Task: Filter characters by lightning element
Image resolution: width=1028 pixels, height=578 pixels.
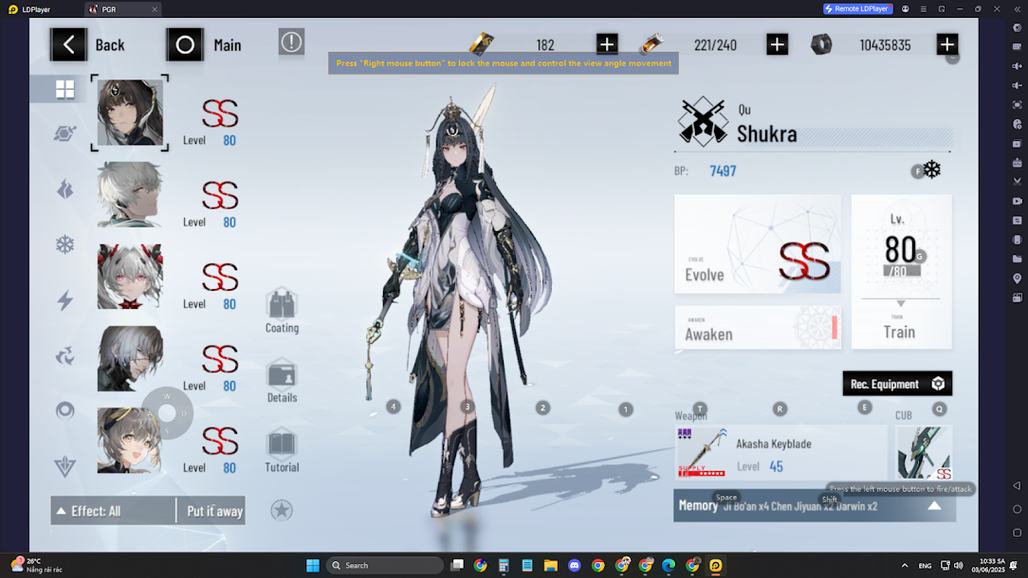Action: [65, 301]
